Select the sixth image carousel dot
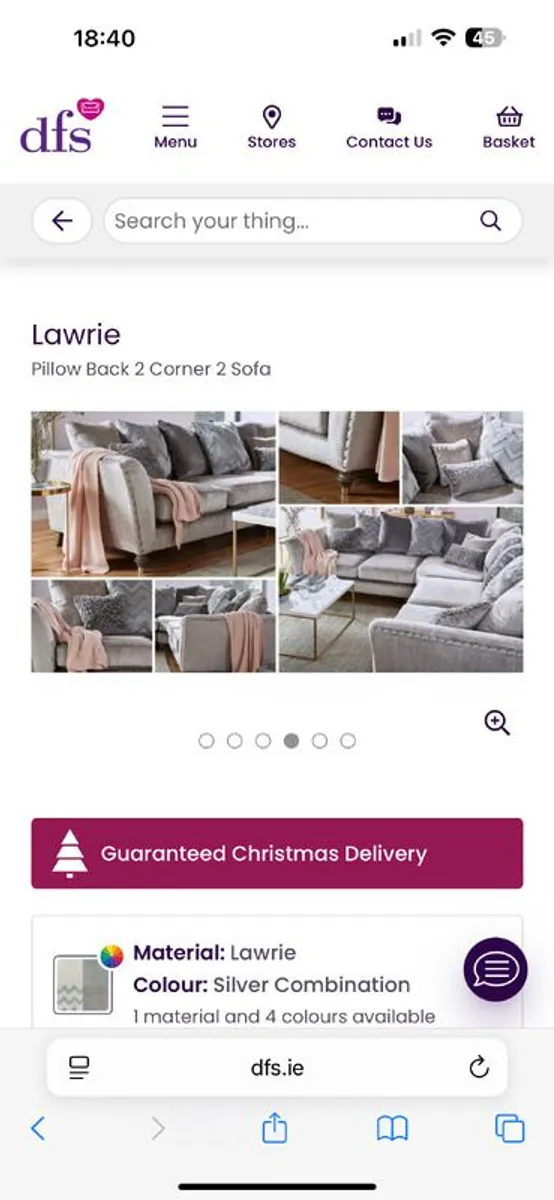The image size is (554, 1200). pyautogui.click(x=348, y=741)
